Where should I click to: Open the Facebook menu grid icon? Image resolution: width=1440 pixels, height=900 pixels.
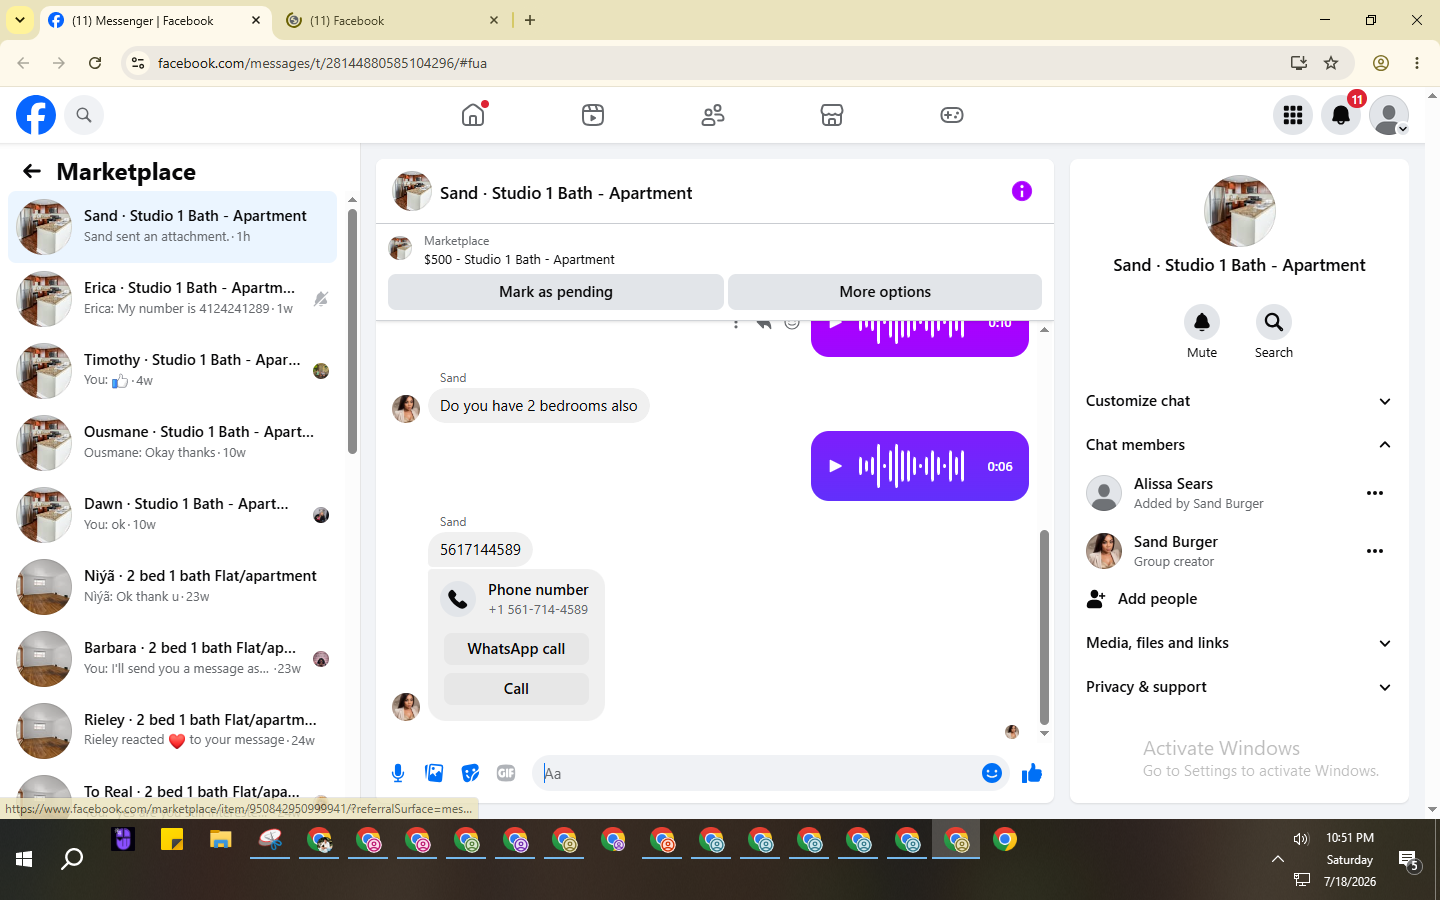tap(1293, 115)
